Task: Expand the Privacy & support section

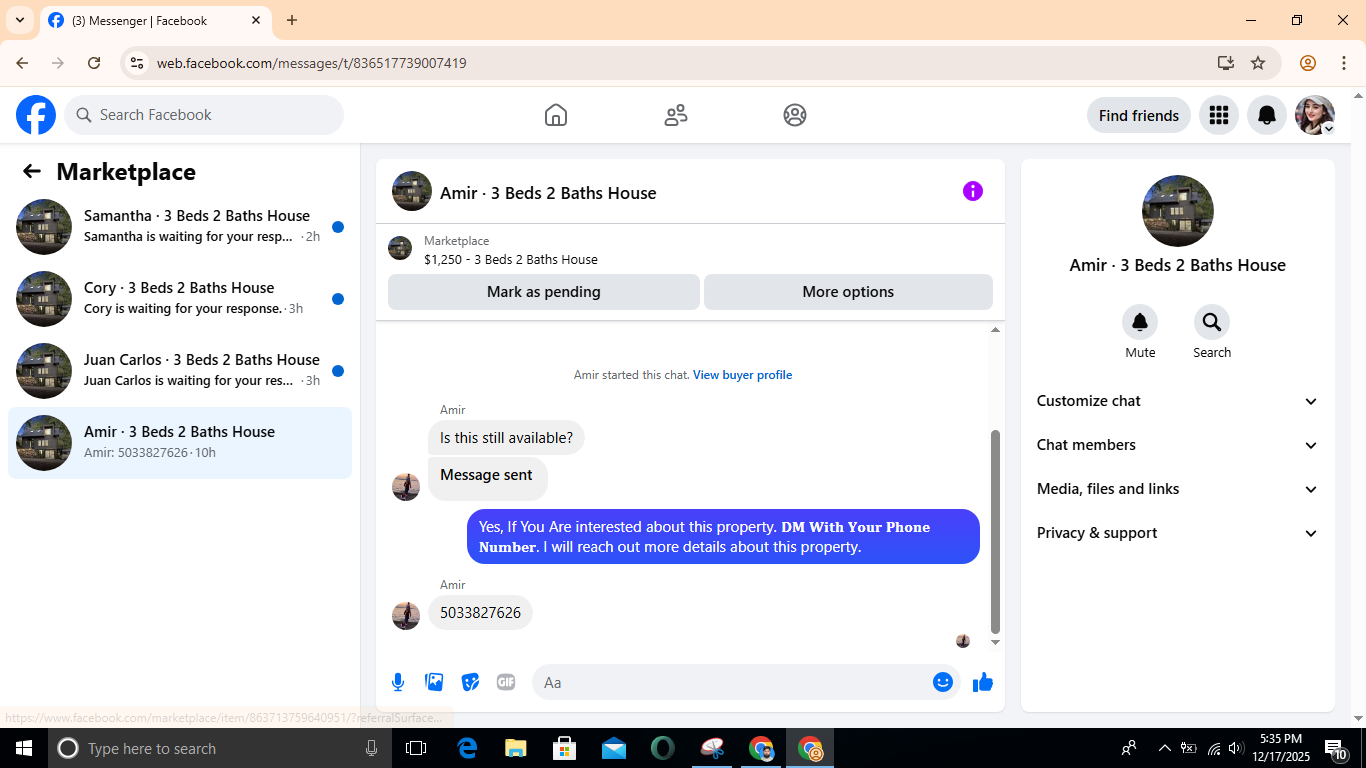Action: pos(1178,533)
